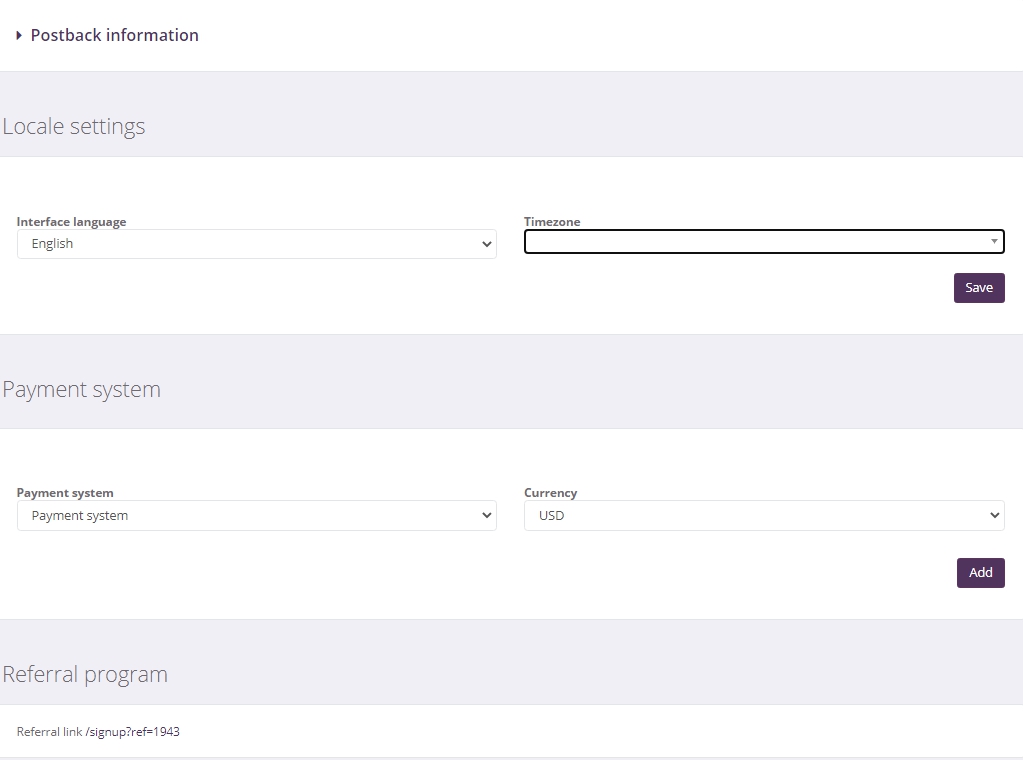Click the referral link /signup?ref=1943
This screenshot has width=1023, height=760.
133,732
